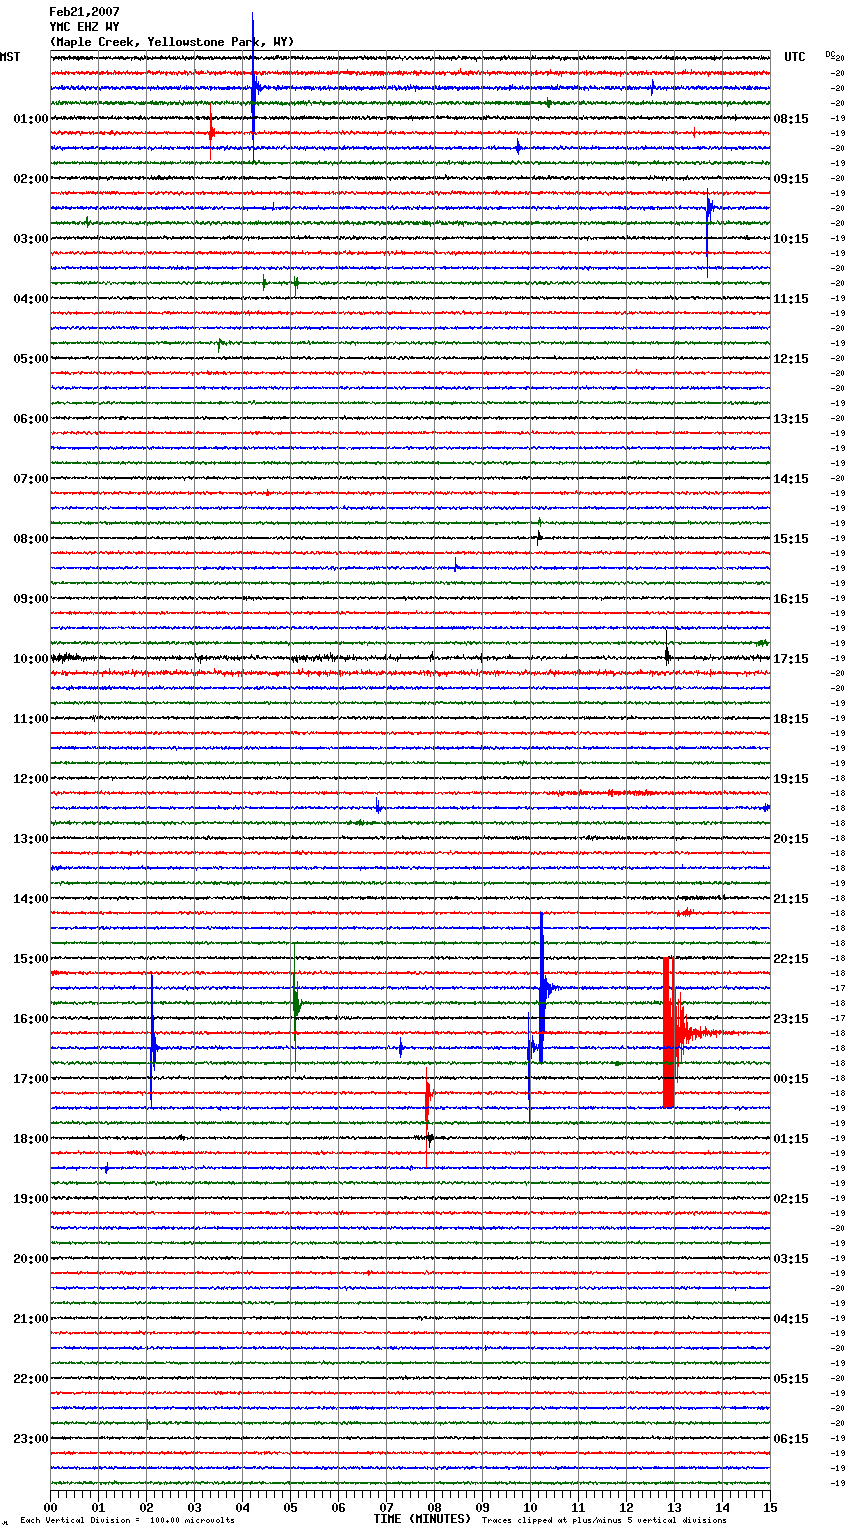
Task: Click minute 08 on the bottom axis
Action: click(434, 1507)
